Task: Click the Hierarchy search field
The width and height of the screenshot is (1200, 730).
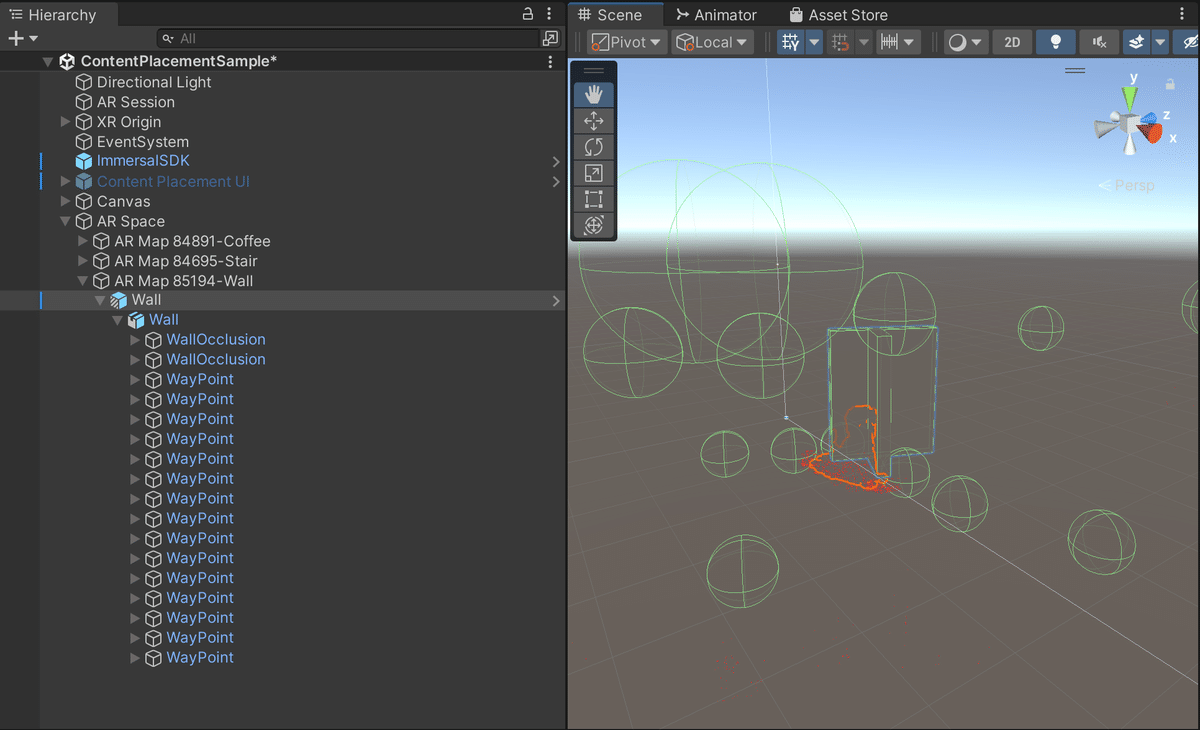Action: pyautogui.click(x=349, y=38)
